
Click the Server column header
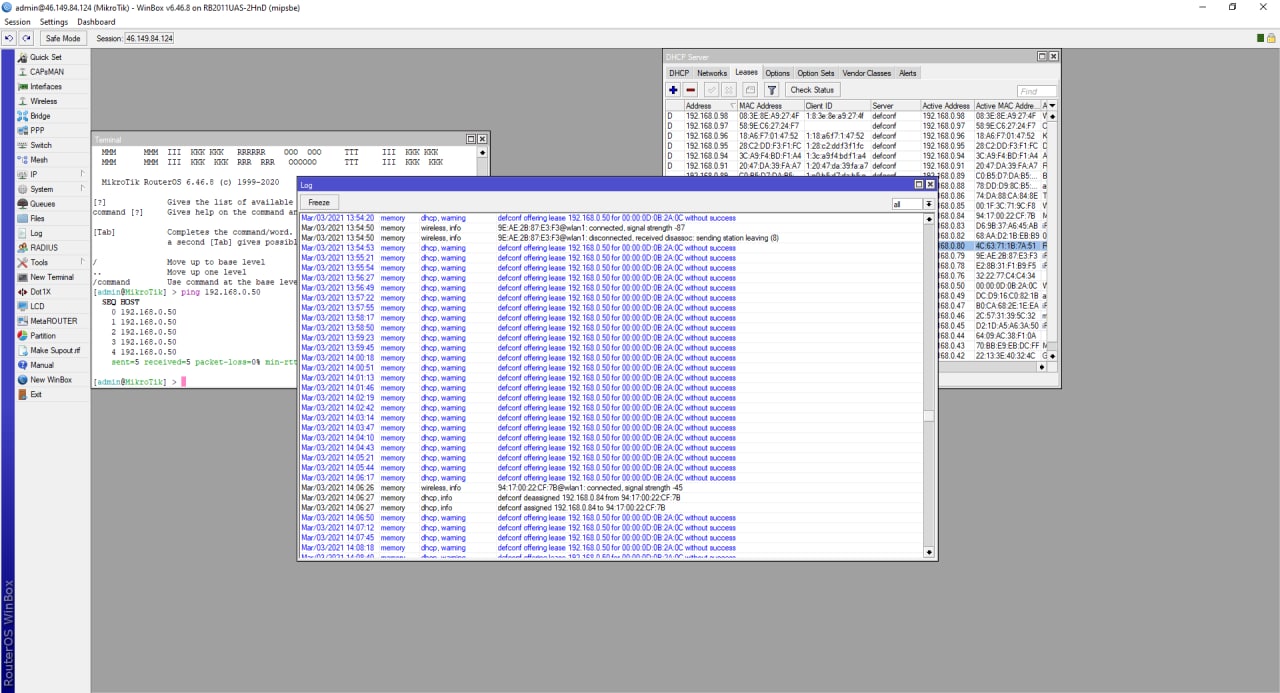[895, 106]
